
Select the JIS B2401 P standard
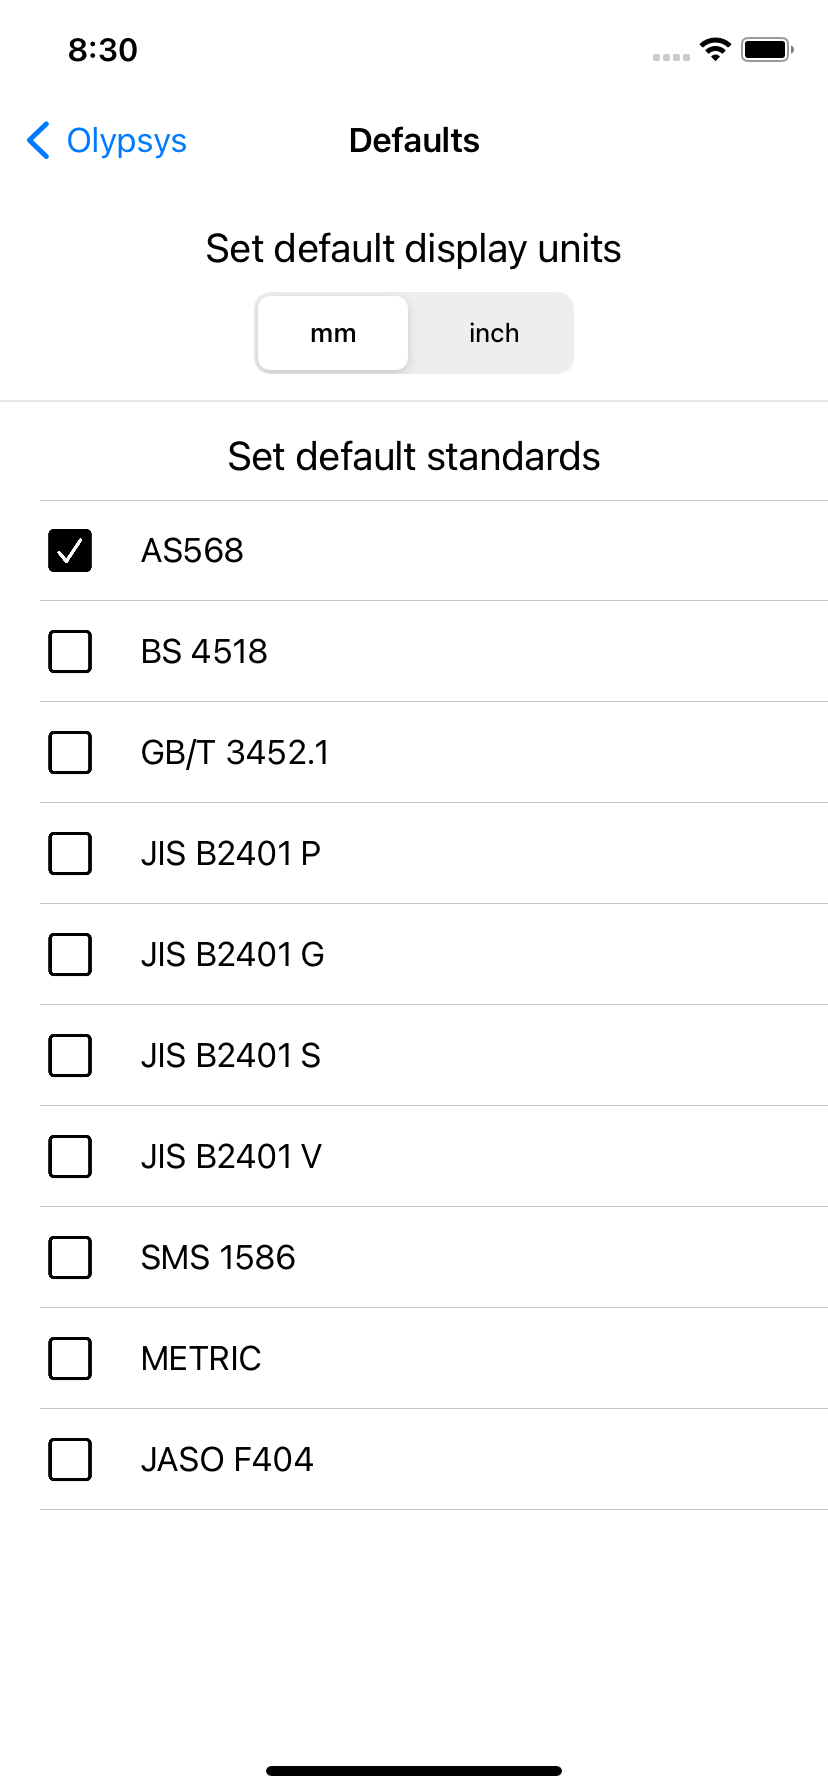[x=69, y=853]
